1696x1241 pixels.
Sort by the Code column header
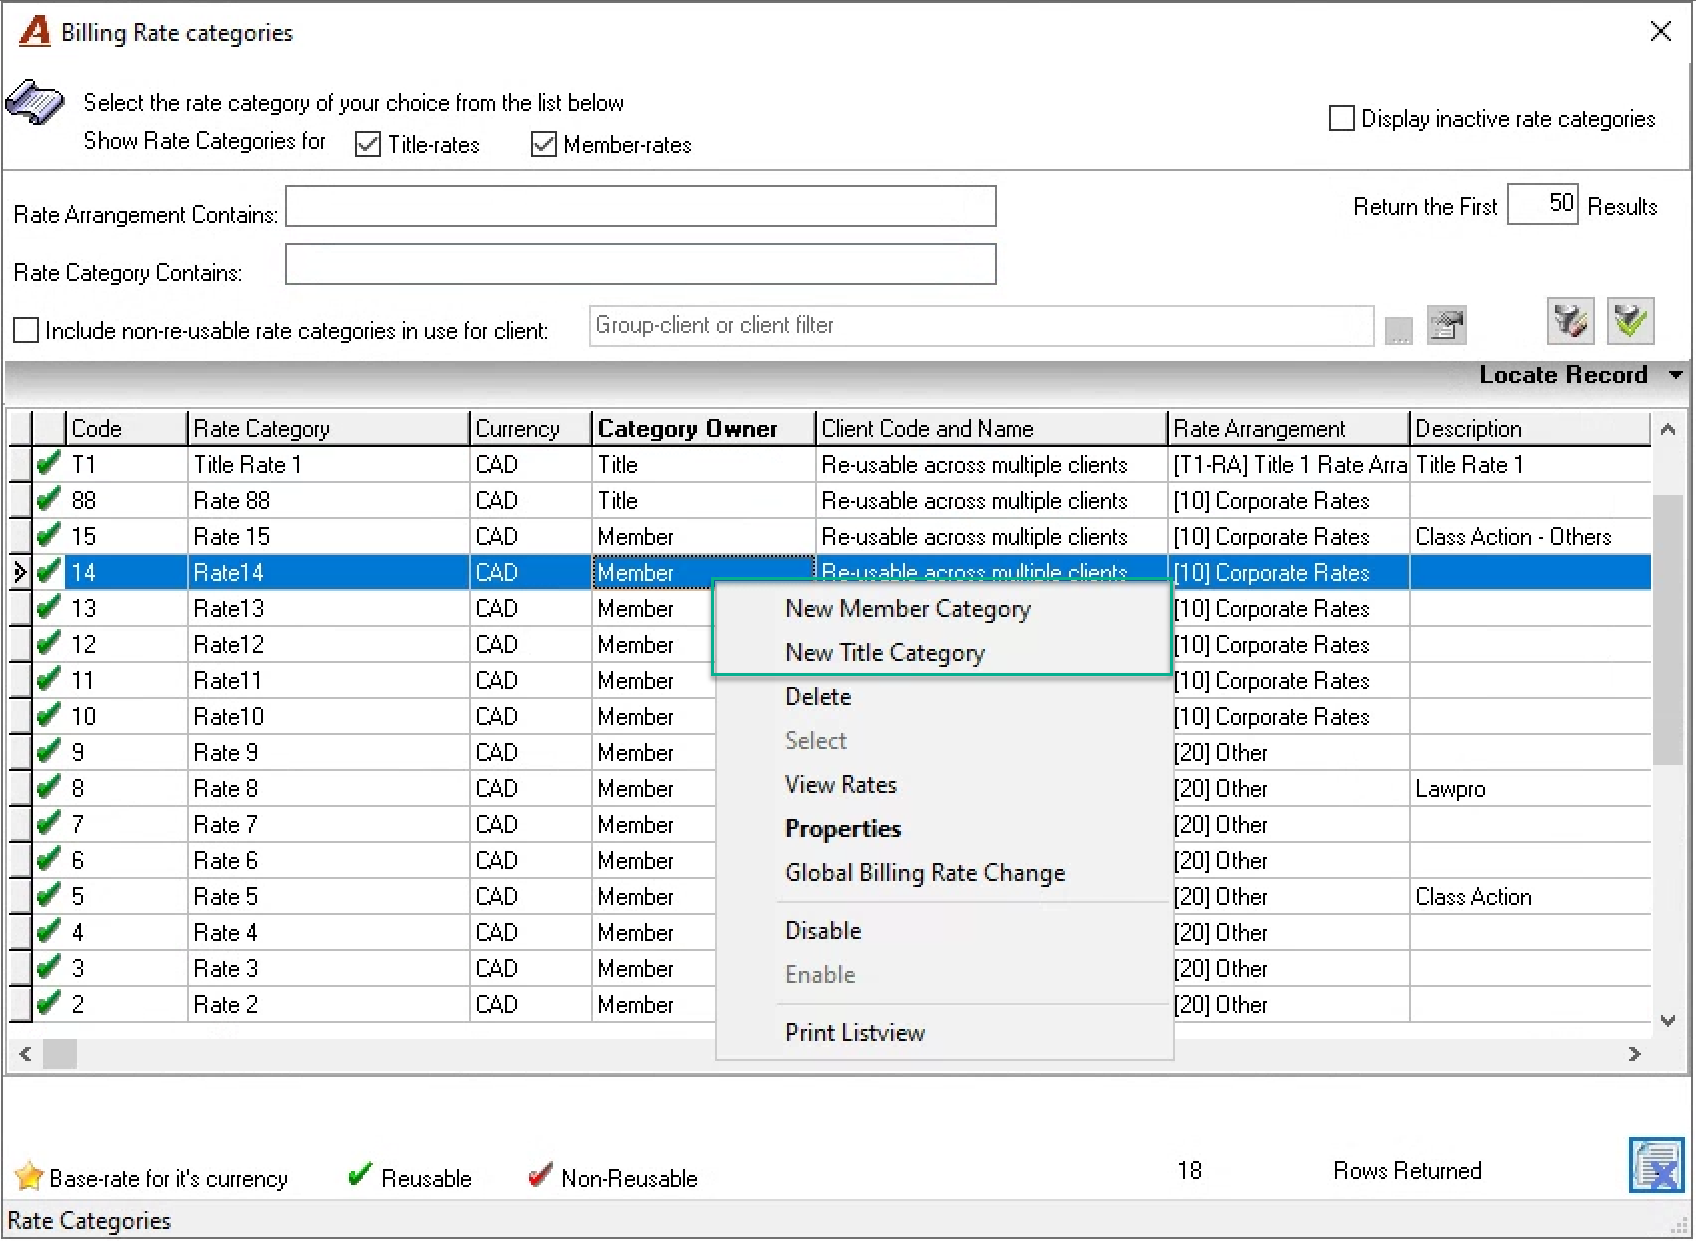126,429
